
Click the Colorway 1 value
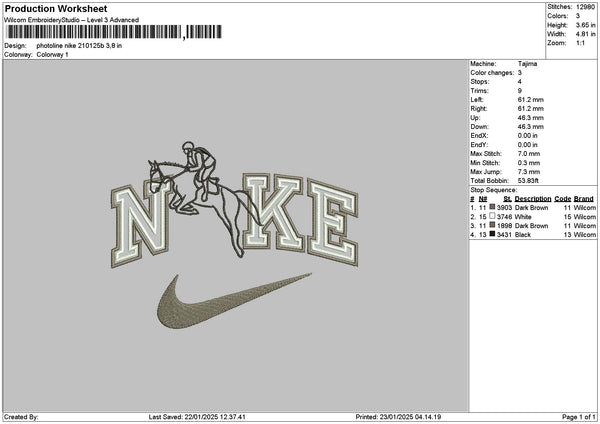(52, 55)
